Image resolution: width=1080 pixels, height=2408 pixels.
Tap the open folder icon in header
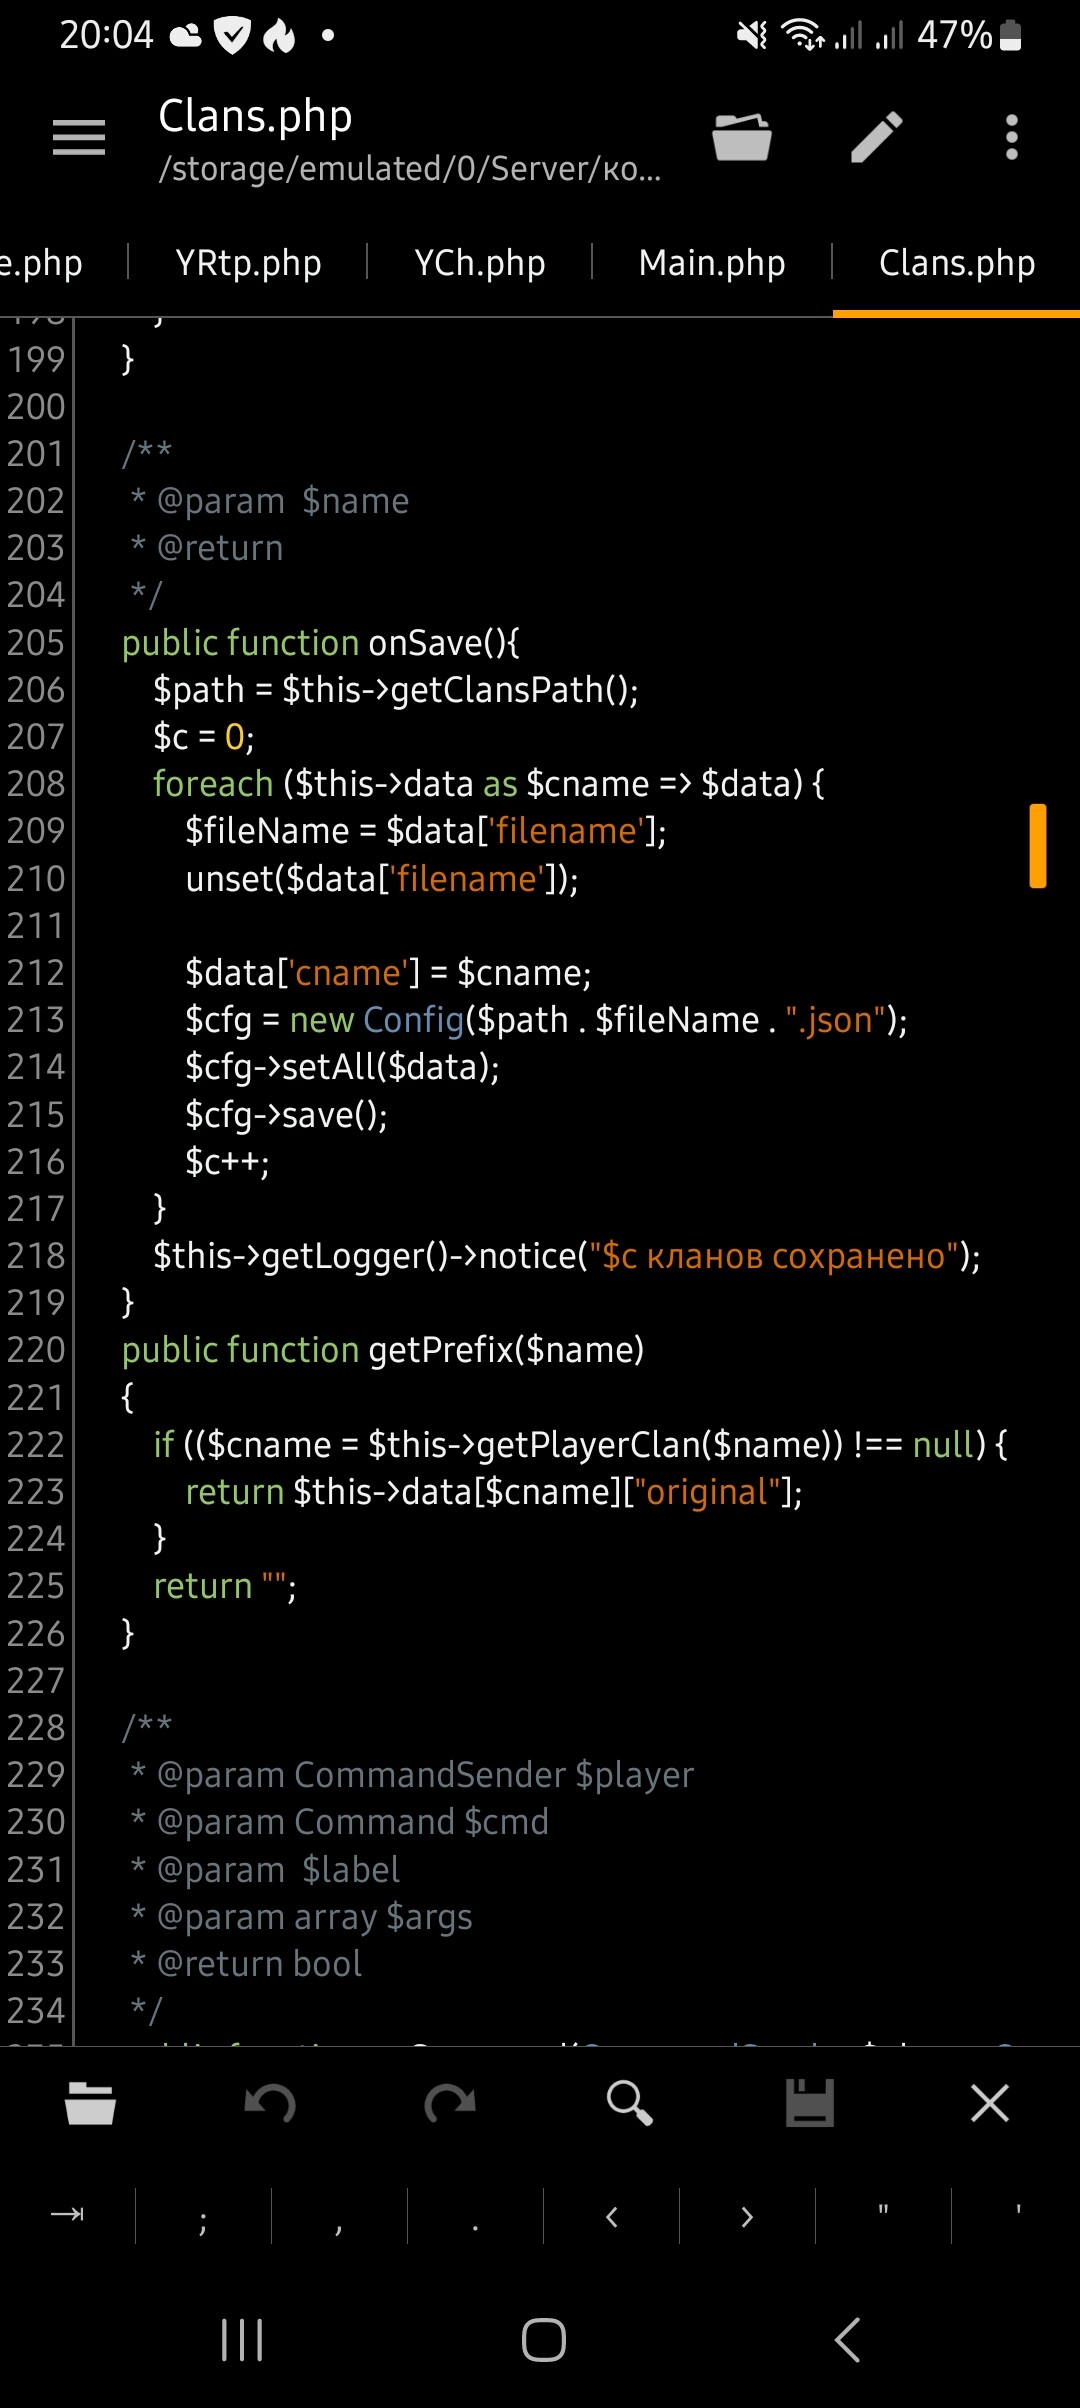pyautogui.click(x=741, y=137)
